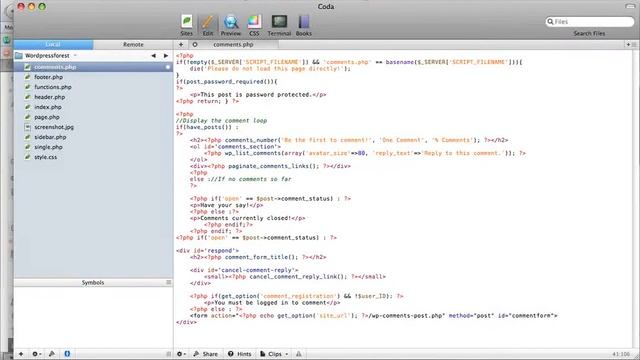Image resolution: width=640 pixels, height=360 pixels.
Task: Select comments.php in the file list
Action: click(93, 67)
